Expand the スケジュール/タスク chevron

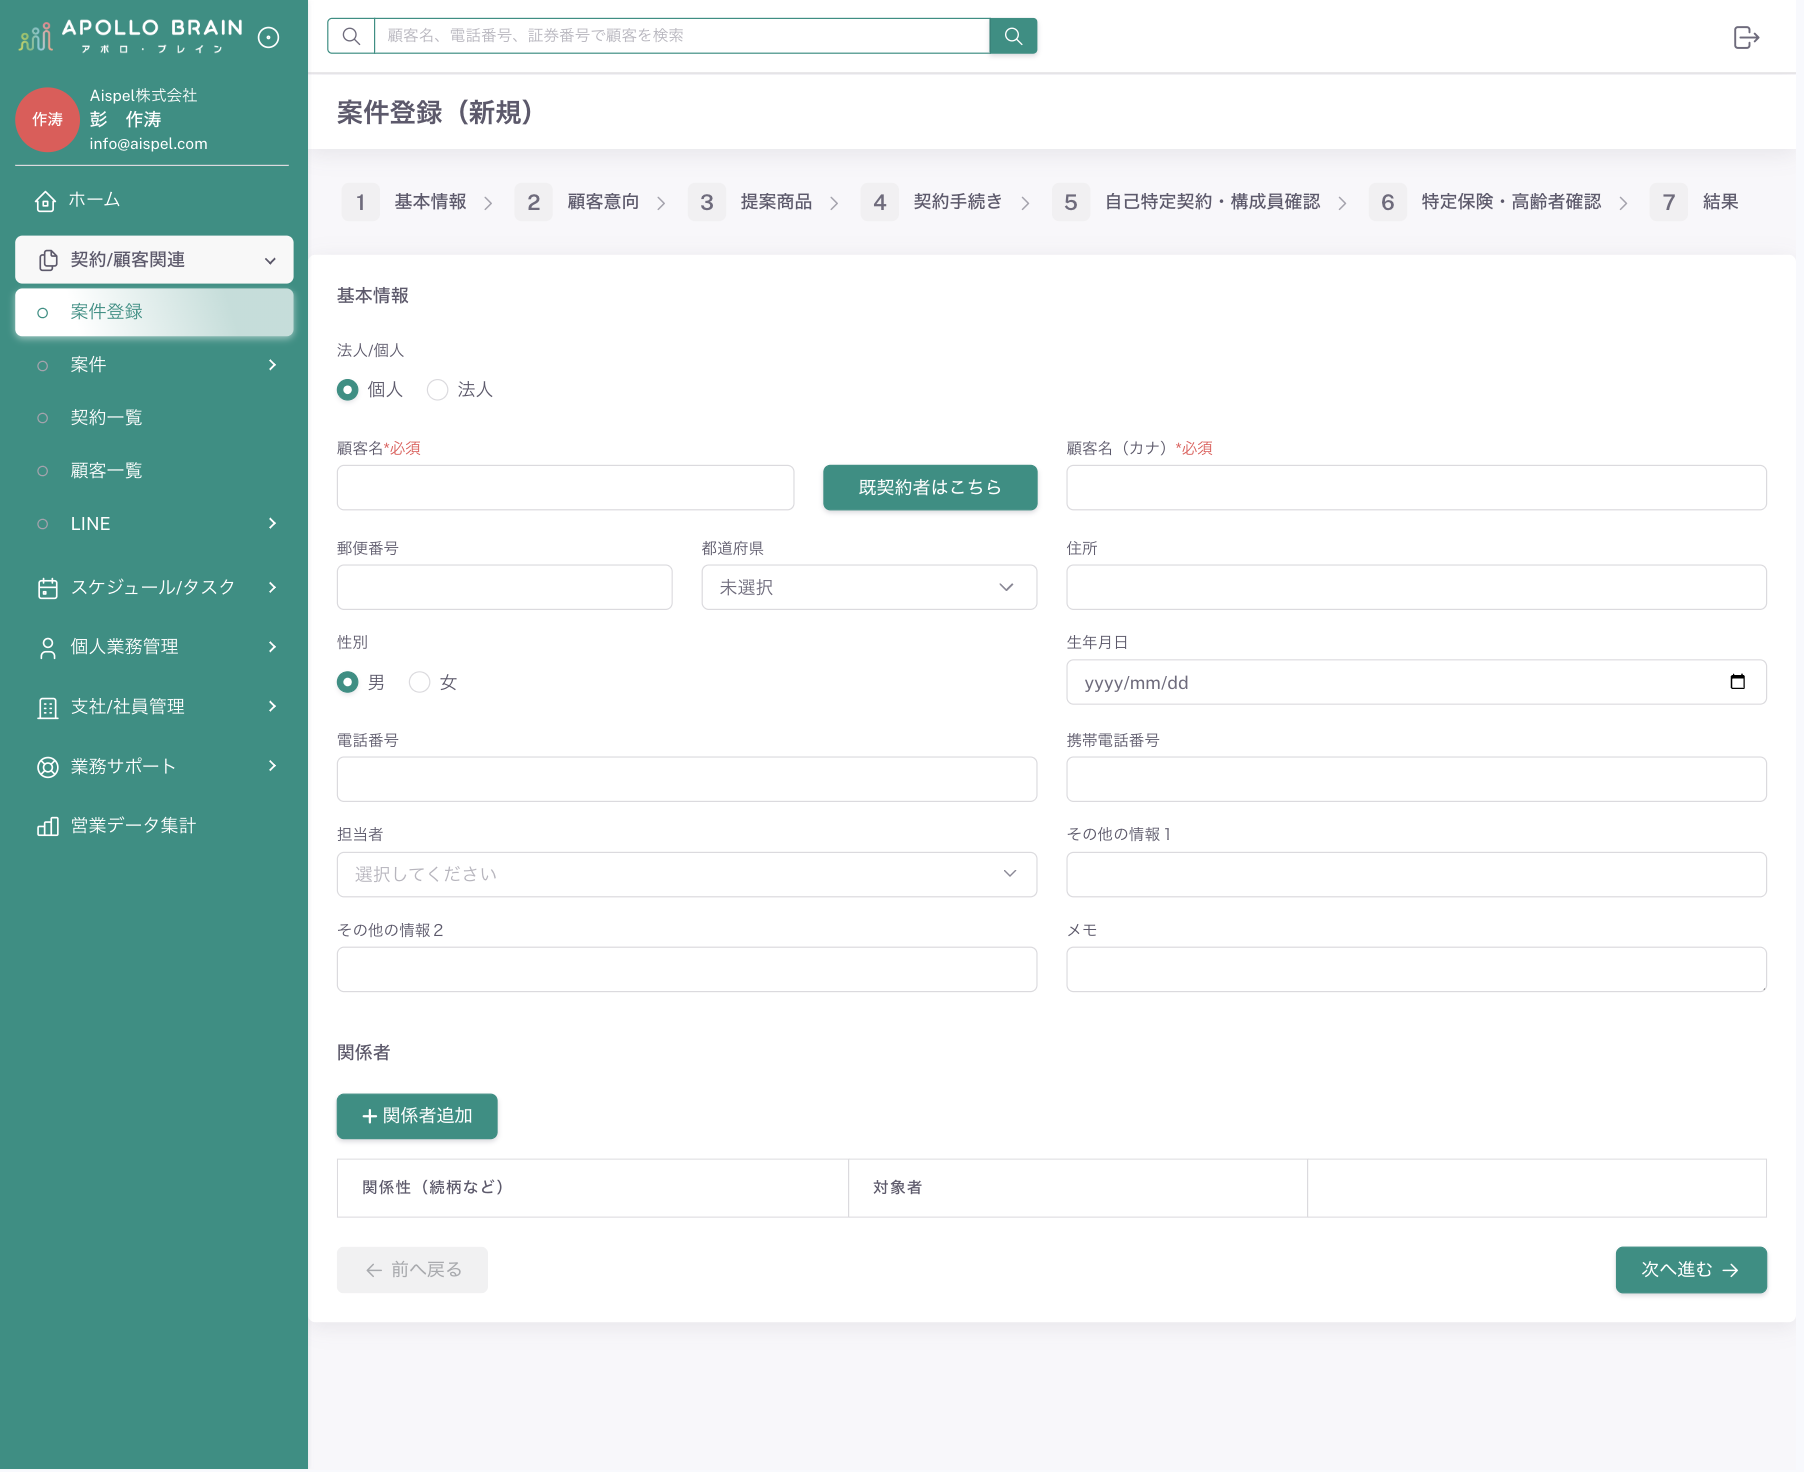click(x=272, y=588)
